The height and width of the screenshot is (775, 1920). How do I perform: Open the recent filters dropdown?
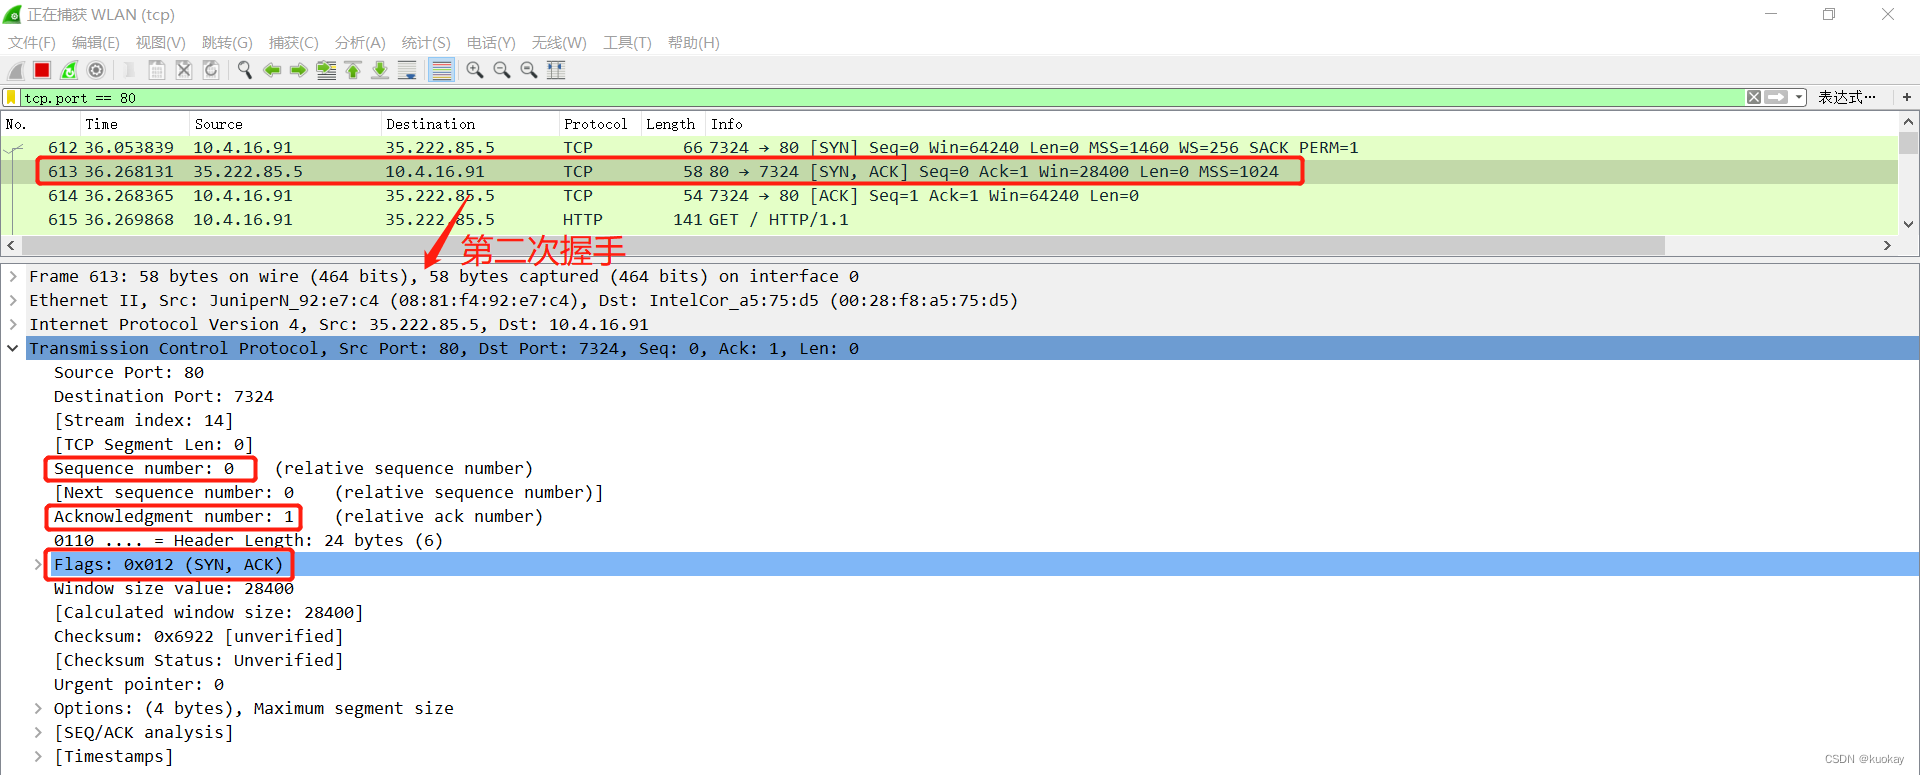(1799, 97)
